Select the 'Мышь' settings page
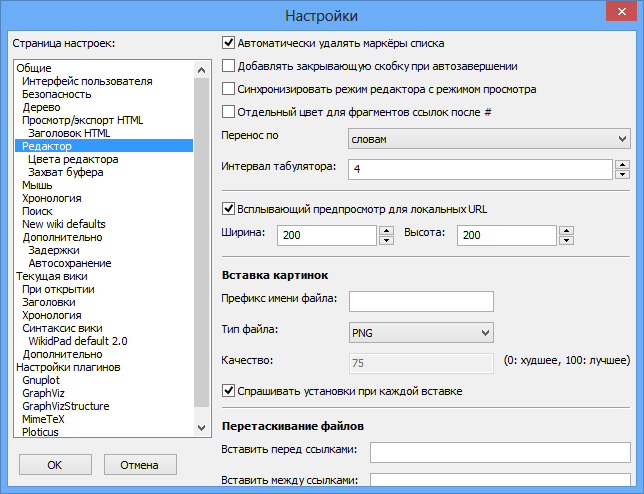Viewport: 644px width, 494px height. tap(37, 185)
